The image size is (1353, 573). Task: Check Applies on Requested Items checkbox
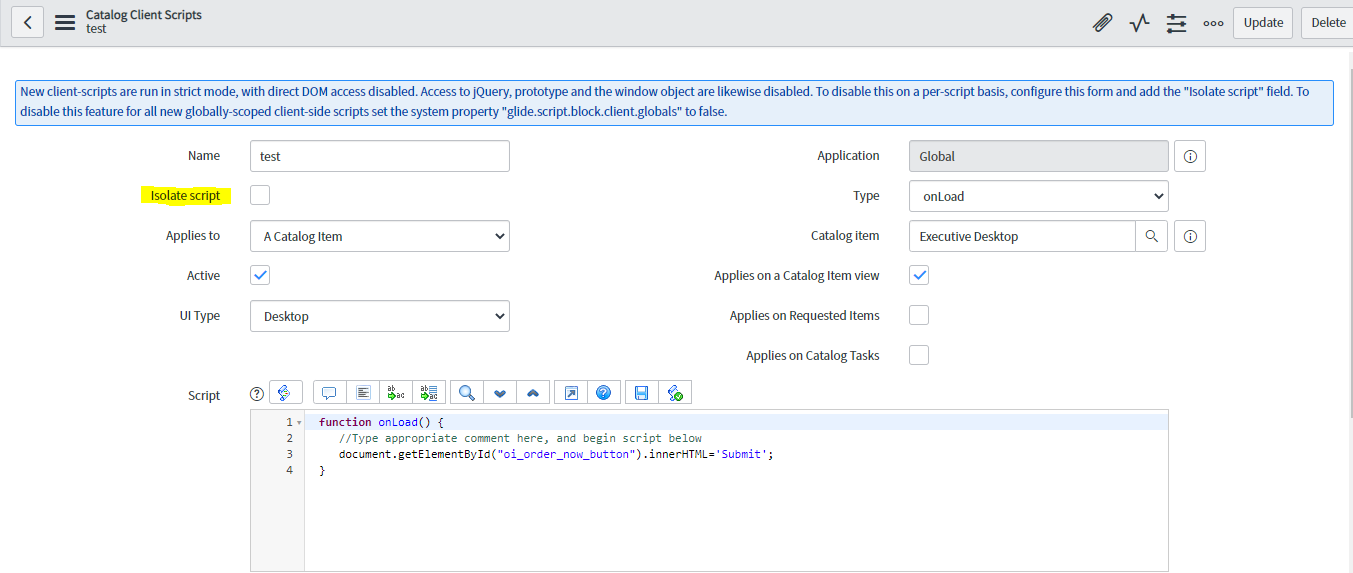pyautogui.click(x=919, y=315)
